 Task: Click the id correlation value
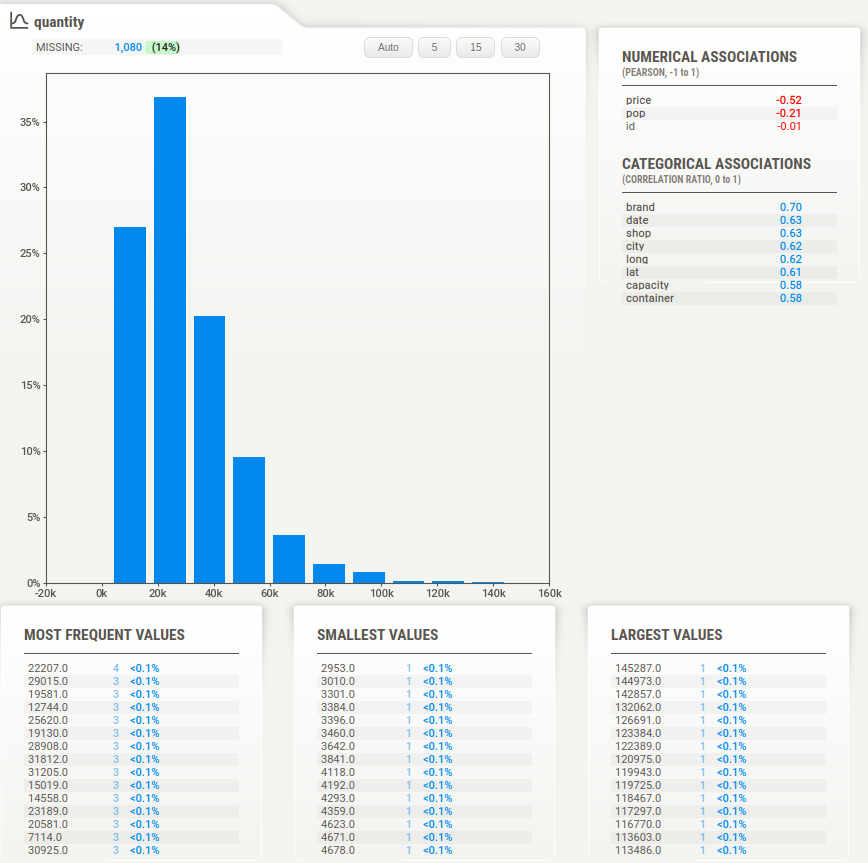click(x=790, y=127)
